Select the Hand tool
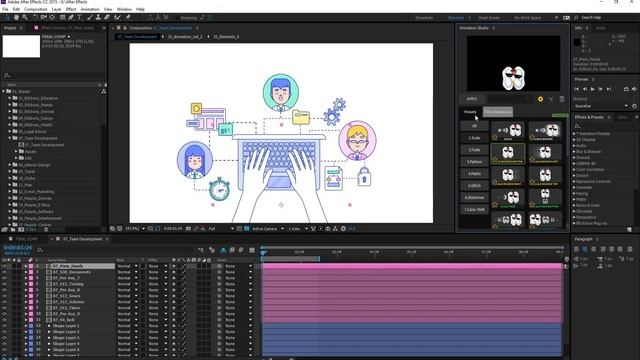This screenshot has height=360, width=640. click(x=16, y=18)
